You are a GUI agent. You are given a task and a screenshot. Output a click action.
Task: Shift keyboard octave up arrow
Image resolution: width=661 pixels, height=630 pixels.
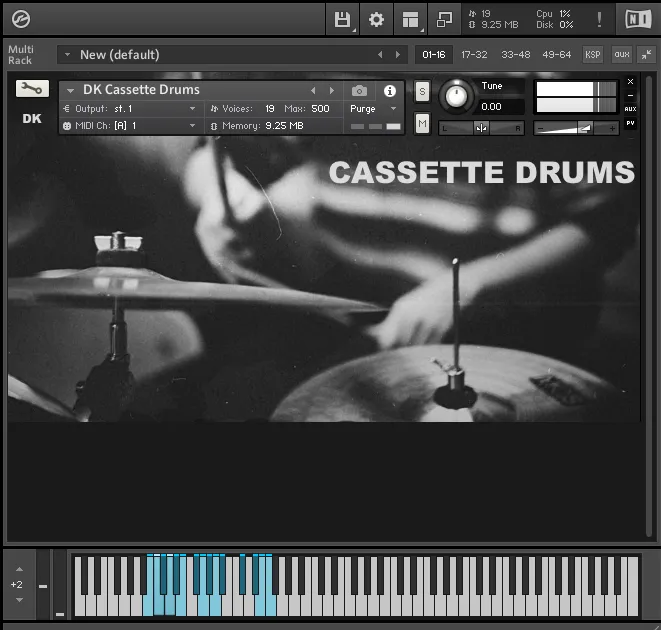pos(19,569)
